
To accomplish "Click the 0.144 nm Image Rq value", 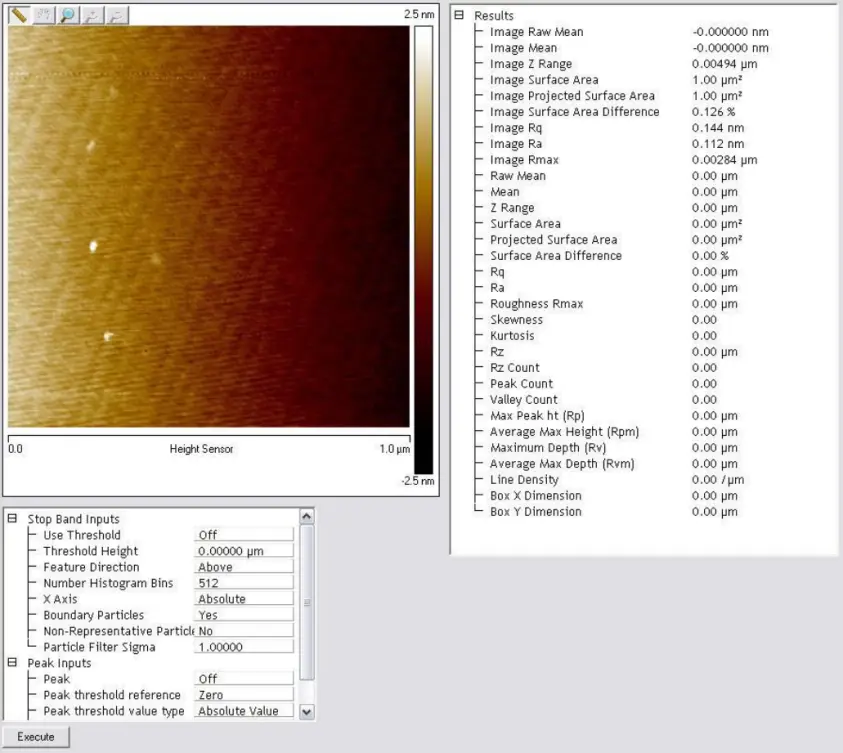I will [x=718, y=128].
